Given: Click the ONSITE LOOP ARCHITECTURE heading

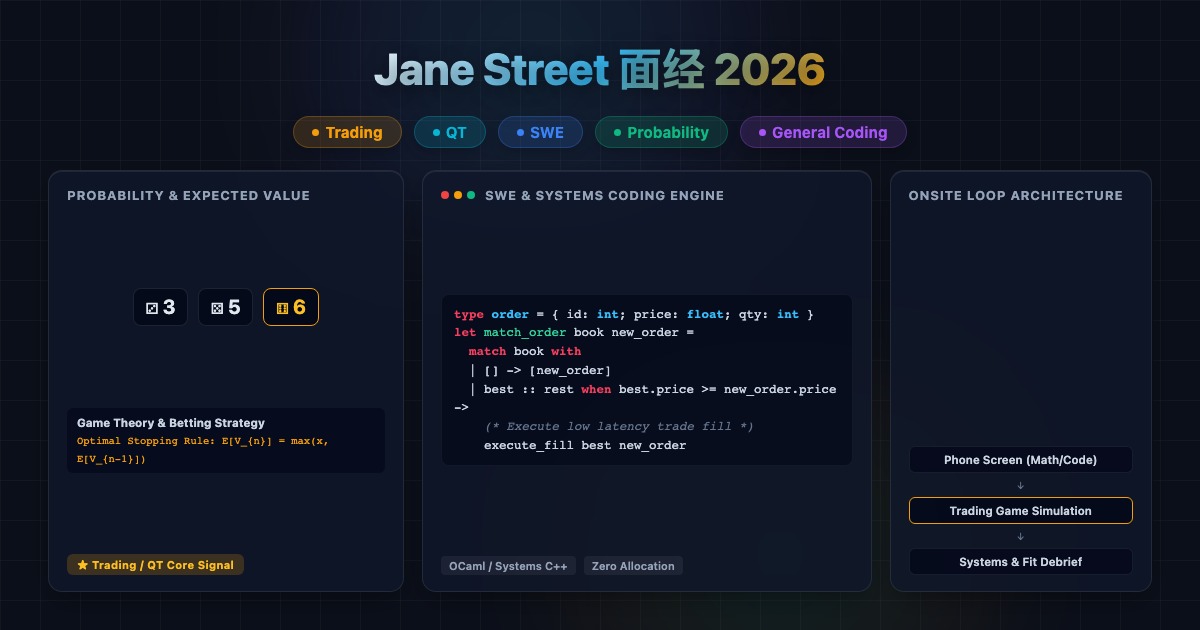Looking at the screenshot, I should point(1016,195).
